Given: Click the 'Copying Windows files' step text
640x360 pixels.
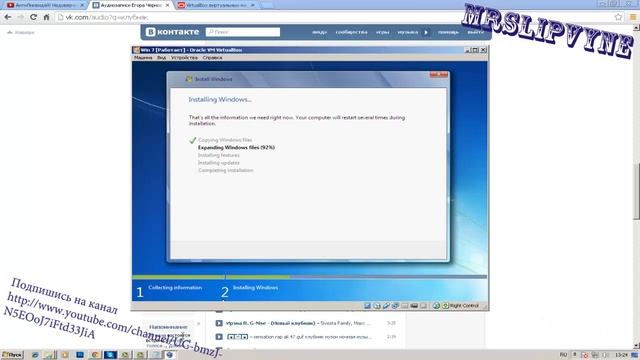Looking at the screenshot, I should point(225,140).
